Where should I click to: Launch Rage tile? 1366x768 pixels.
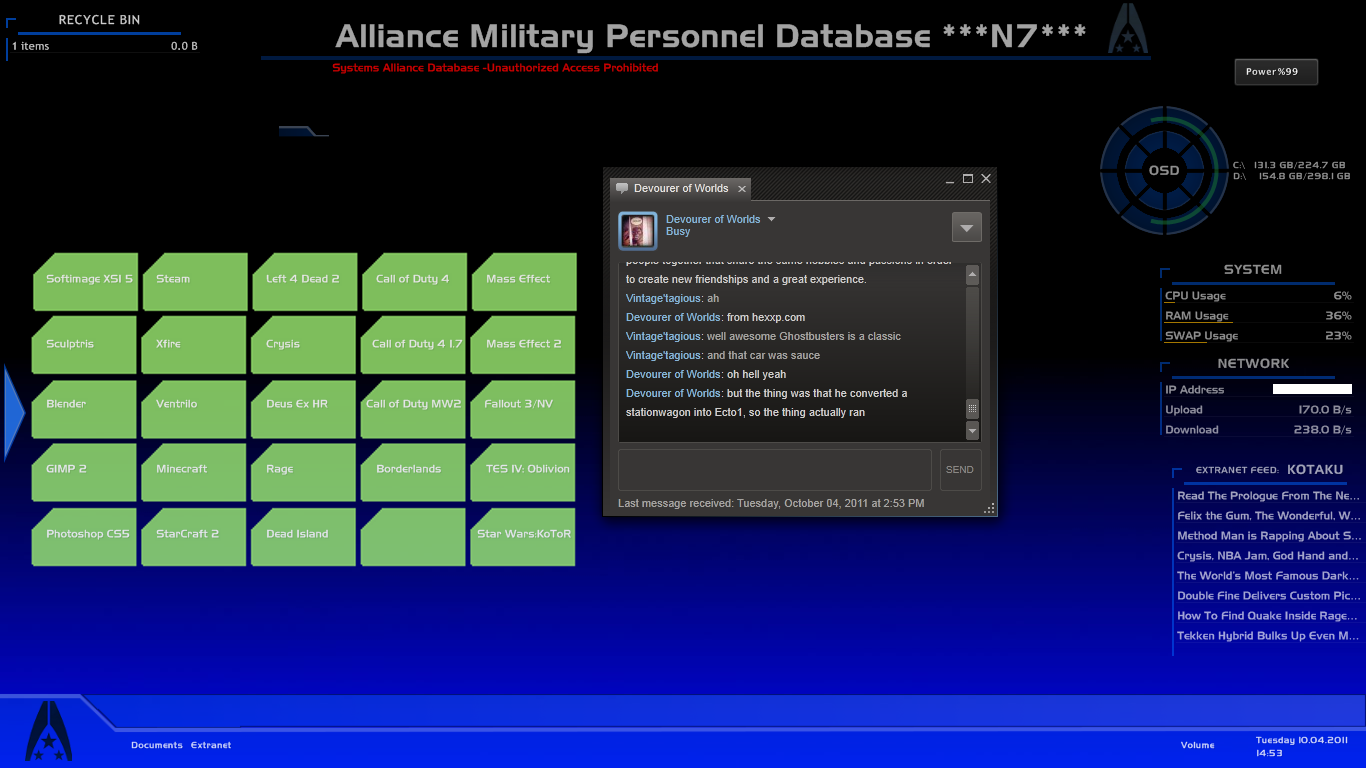[304, 473]
